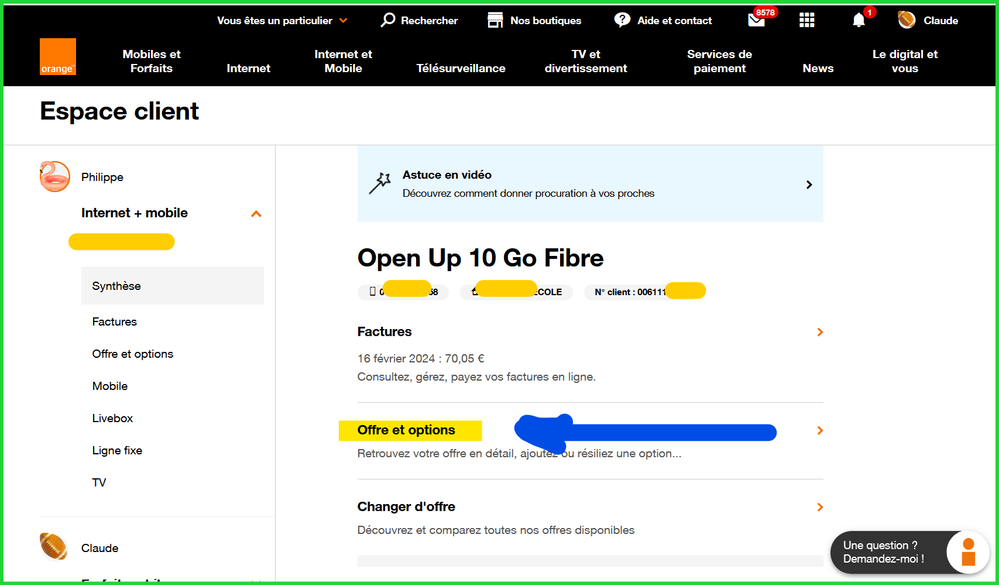Image resolution: width=999 pixels, height=585 pixels.
Task: Click the Nos boutiques store icon
Action: click(495, 20)
